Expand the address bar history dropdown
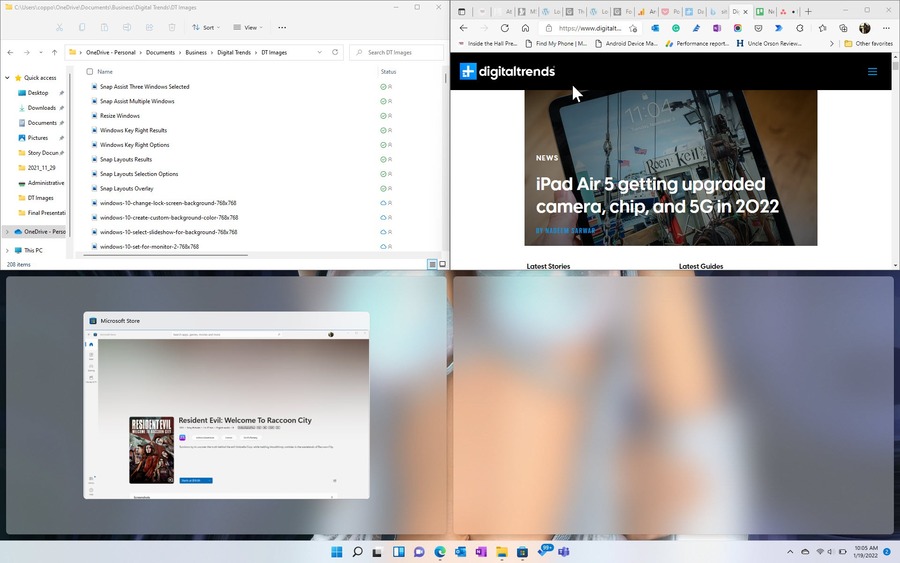 coord(320,52)
